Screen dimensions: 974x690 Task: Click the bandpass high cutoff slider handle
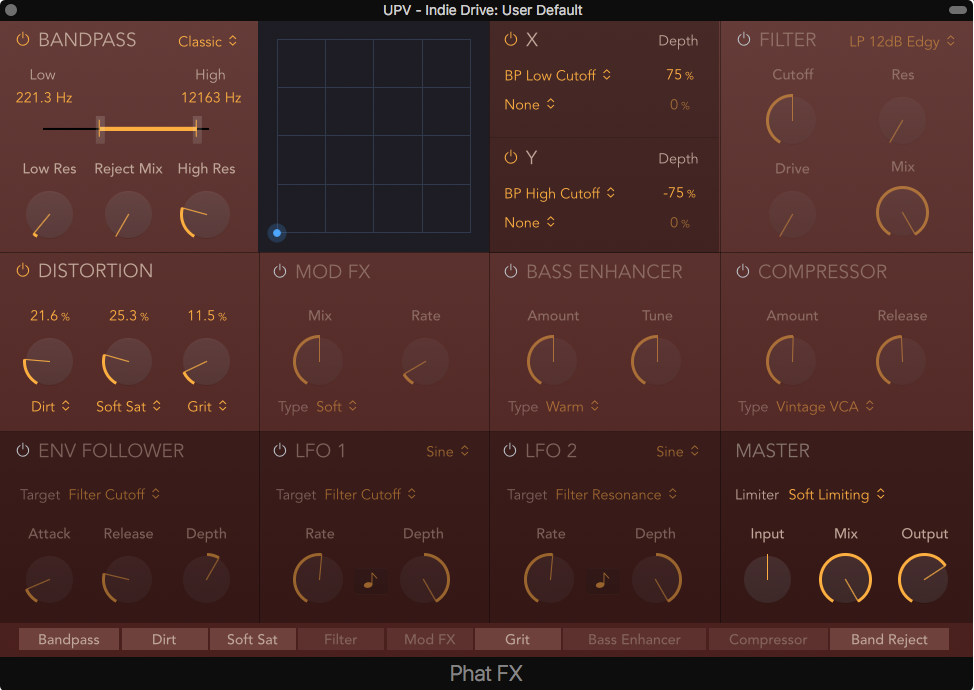(x=197, y=129)
